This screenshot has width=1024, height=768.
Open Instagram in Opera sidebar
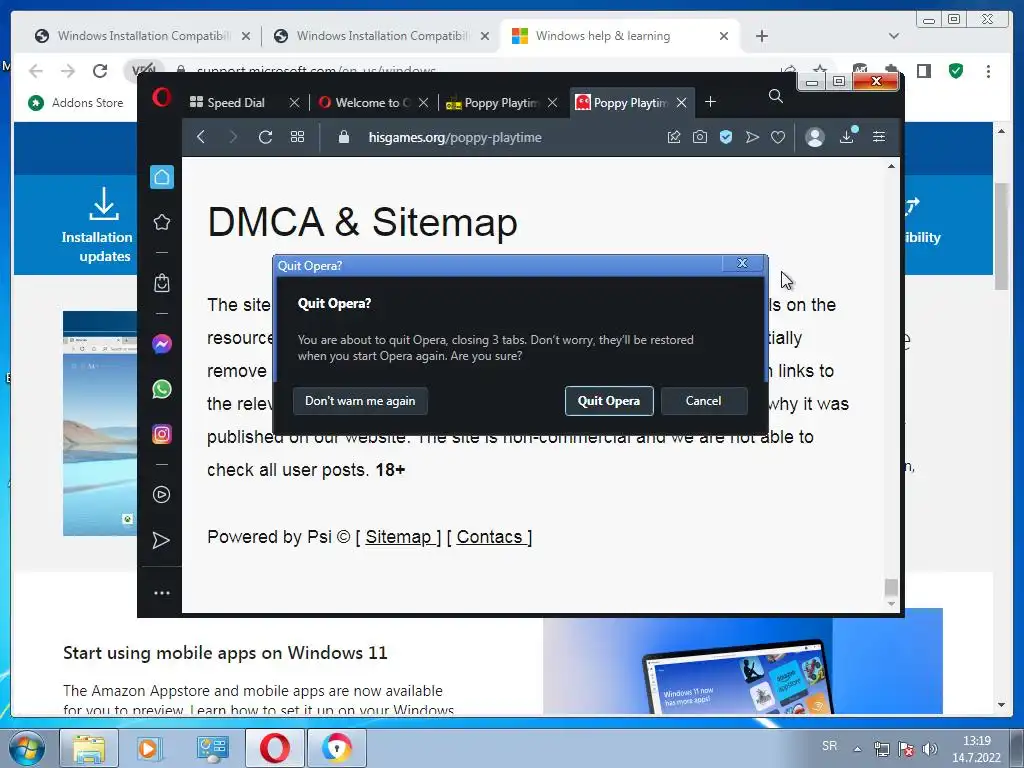click(x=162, y=434)
